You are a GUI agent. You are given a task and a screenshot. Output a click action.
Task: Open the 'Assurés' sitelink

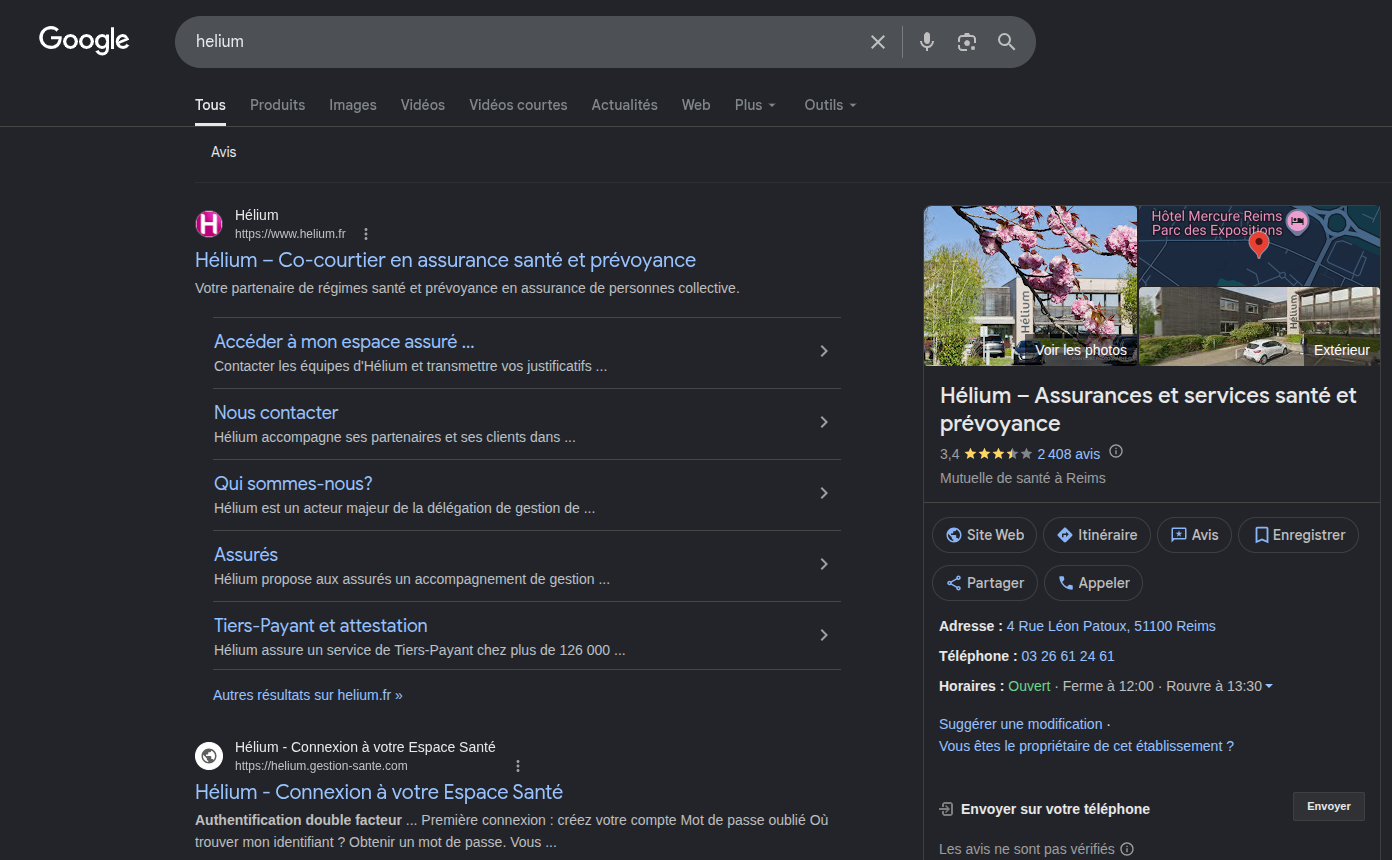[x=246, y=555]
